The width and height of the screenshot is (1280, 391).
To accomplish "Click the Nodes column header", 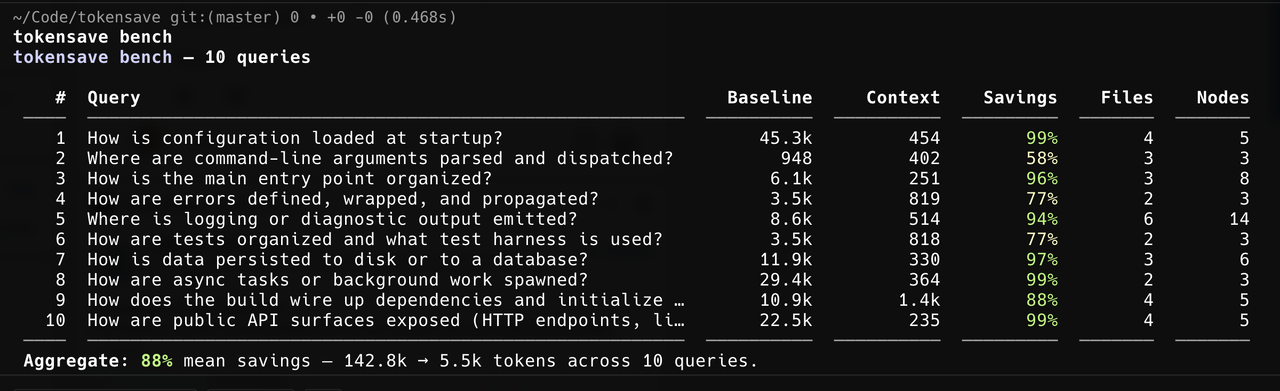I will [x=1223, y=98].
